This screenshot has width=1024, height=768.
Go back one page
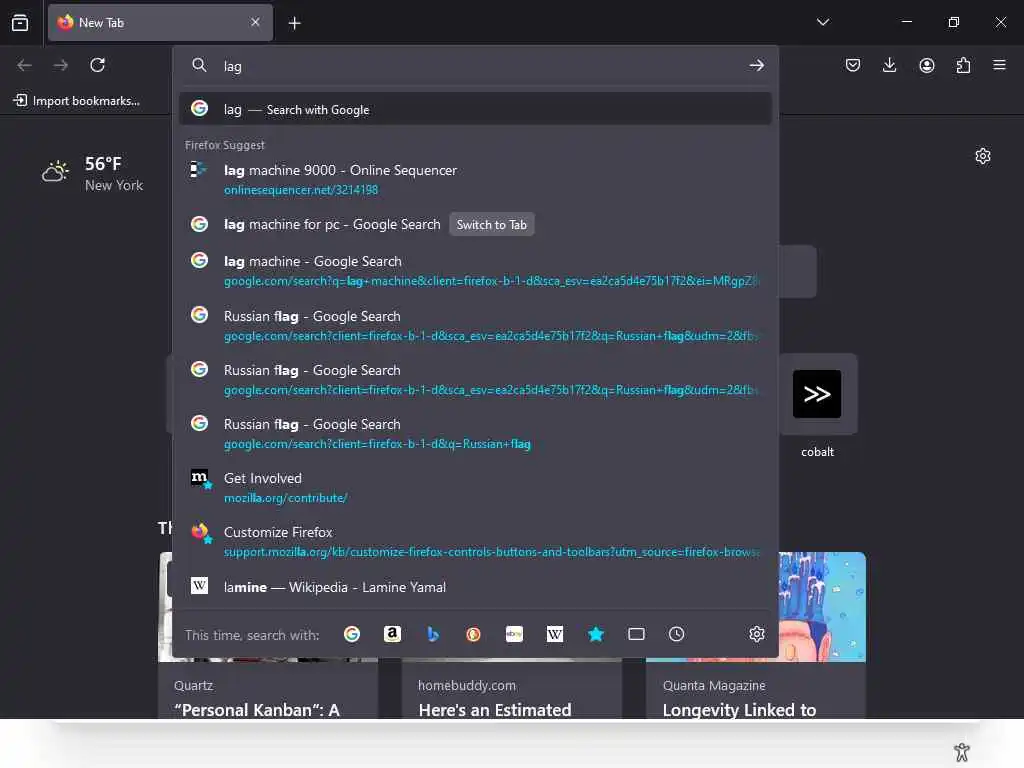tap(25, 65)
